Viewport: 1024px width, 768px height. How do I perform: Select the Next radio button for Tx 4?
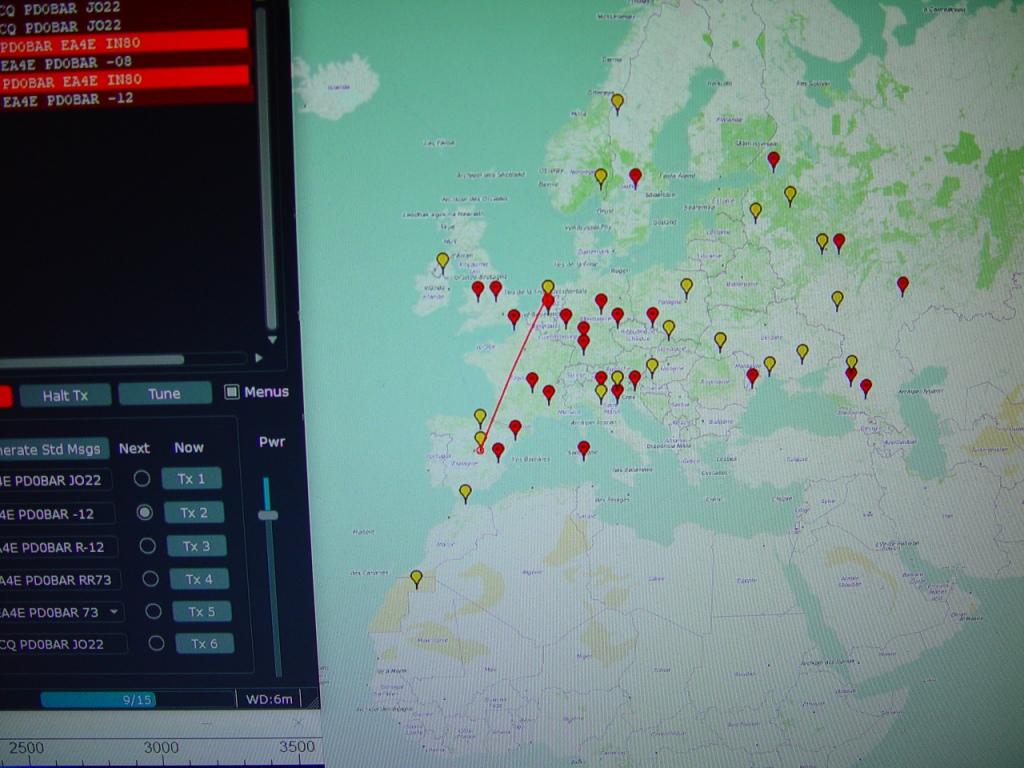(x=150, y=579)
